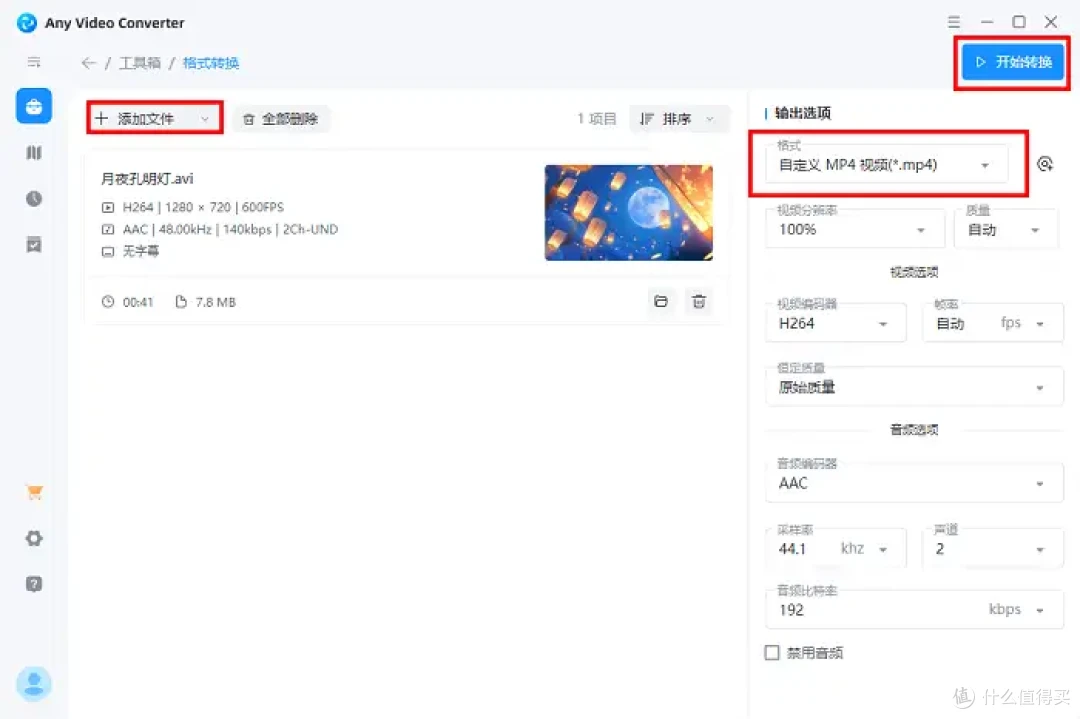Open the video encoder H264 dropdown
Viewport: 1080px width, 719px height.
835,322
